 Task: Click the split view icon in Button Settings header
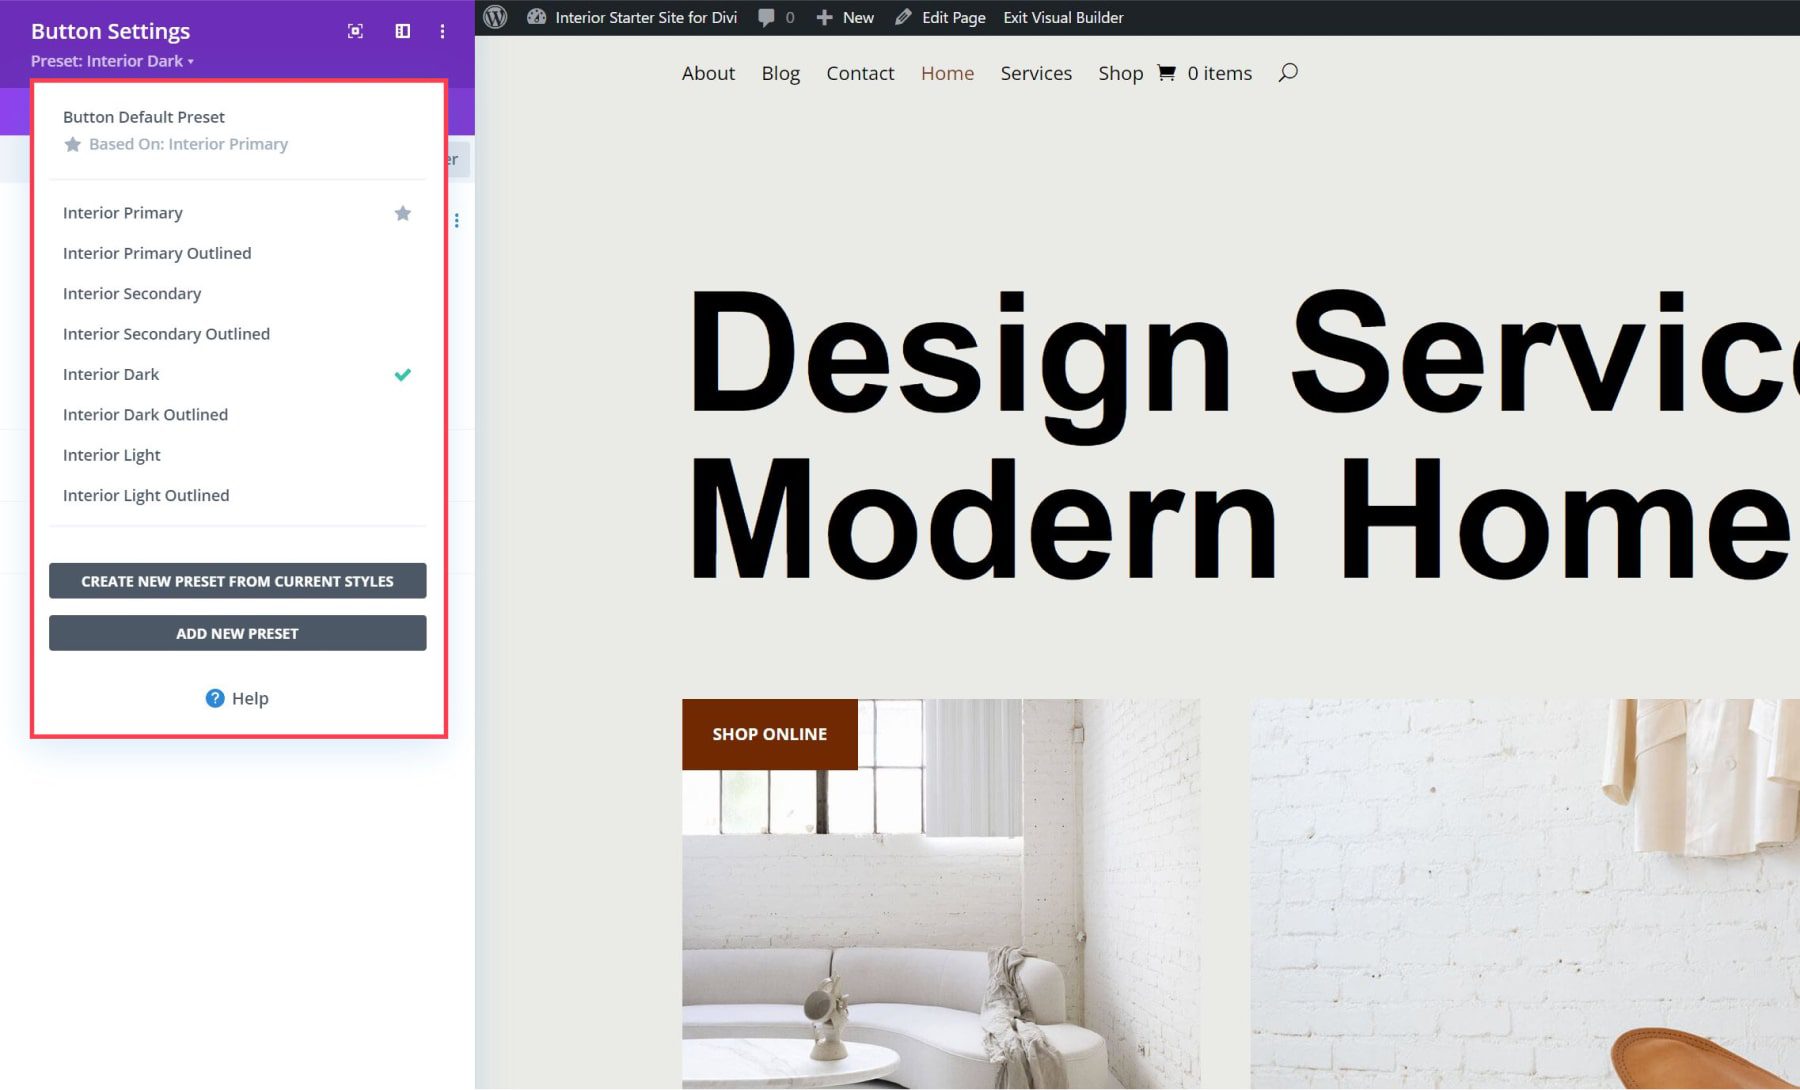click(402, 31)
